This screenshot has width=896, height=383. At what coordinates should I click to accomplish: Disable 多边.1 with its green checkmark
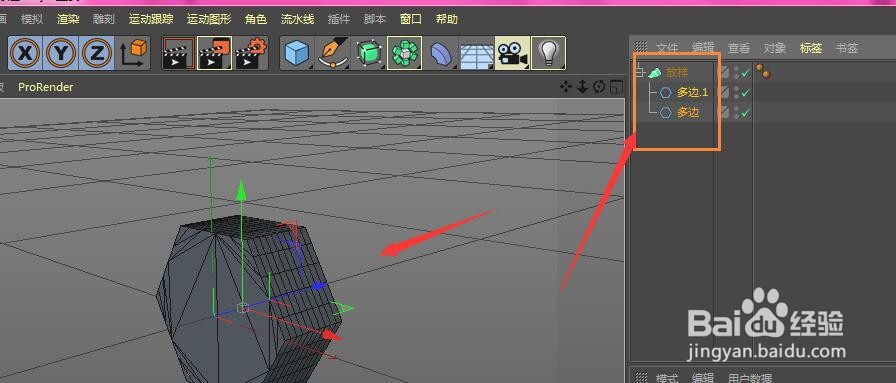(745, 93)
